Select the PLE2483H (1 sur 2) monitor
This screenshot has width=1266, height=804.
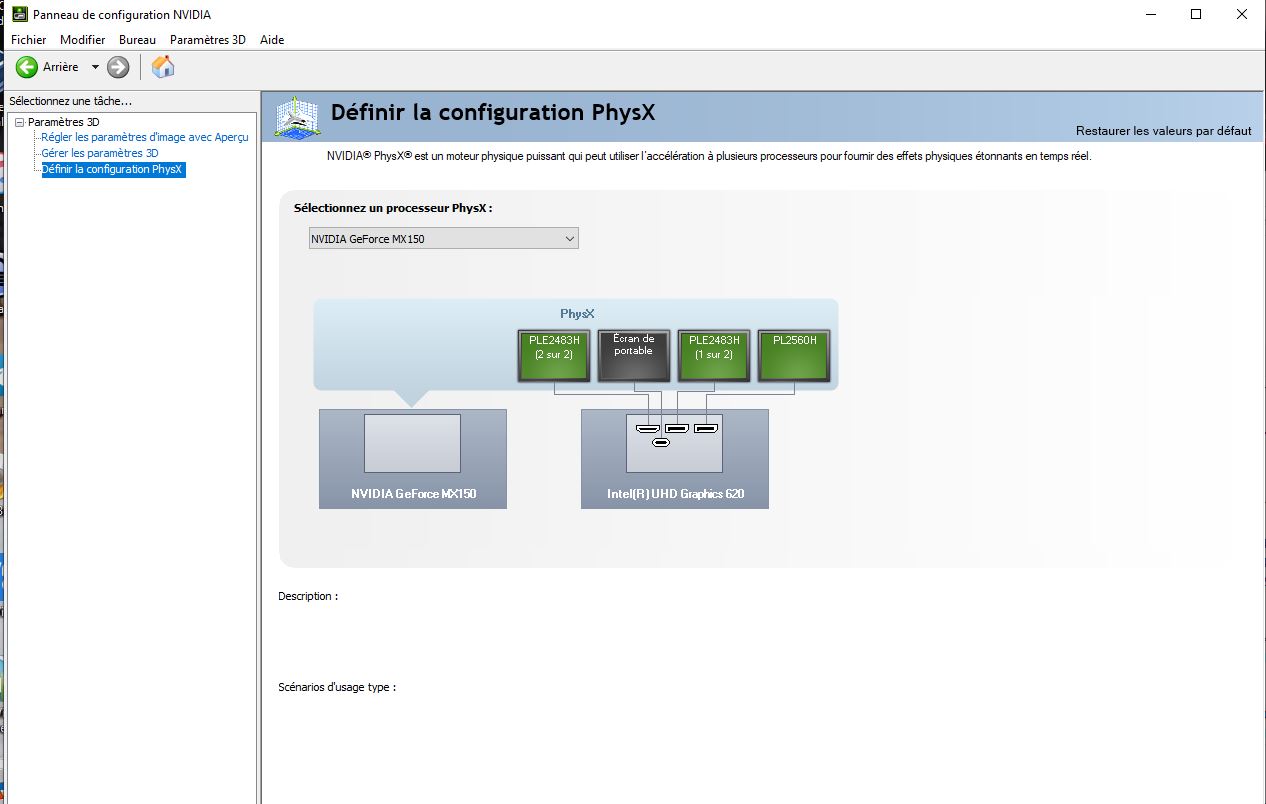pos(713,355)
